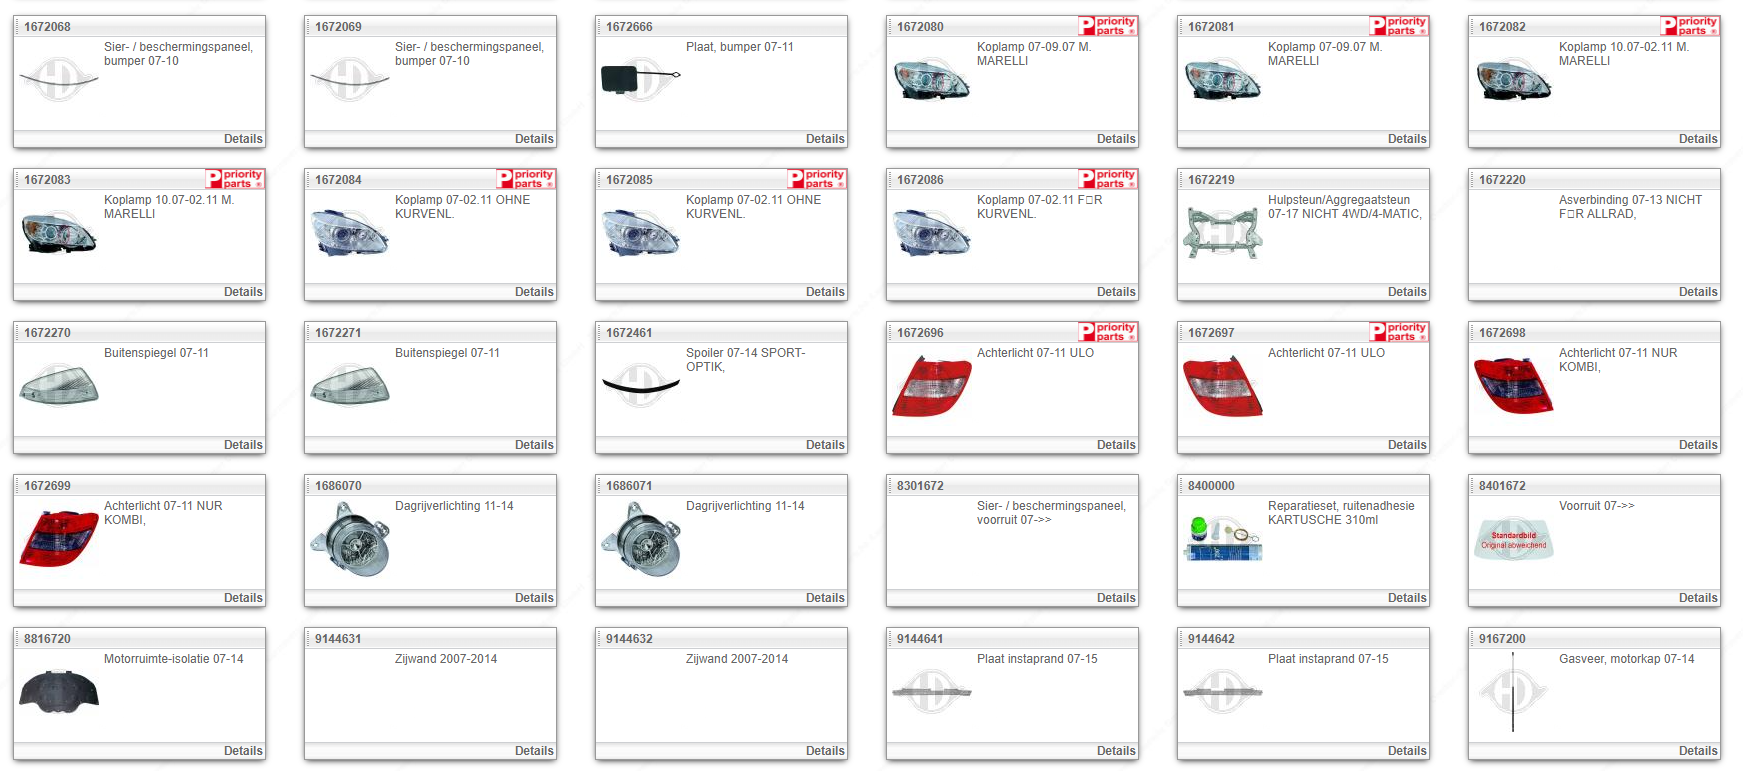
Task: Click the priority parts badge on item 1672085
Action: click(x=817, y=179)
